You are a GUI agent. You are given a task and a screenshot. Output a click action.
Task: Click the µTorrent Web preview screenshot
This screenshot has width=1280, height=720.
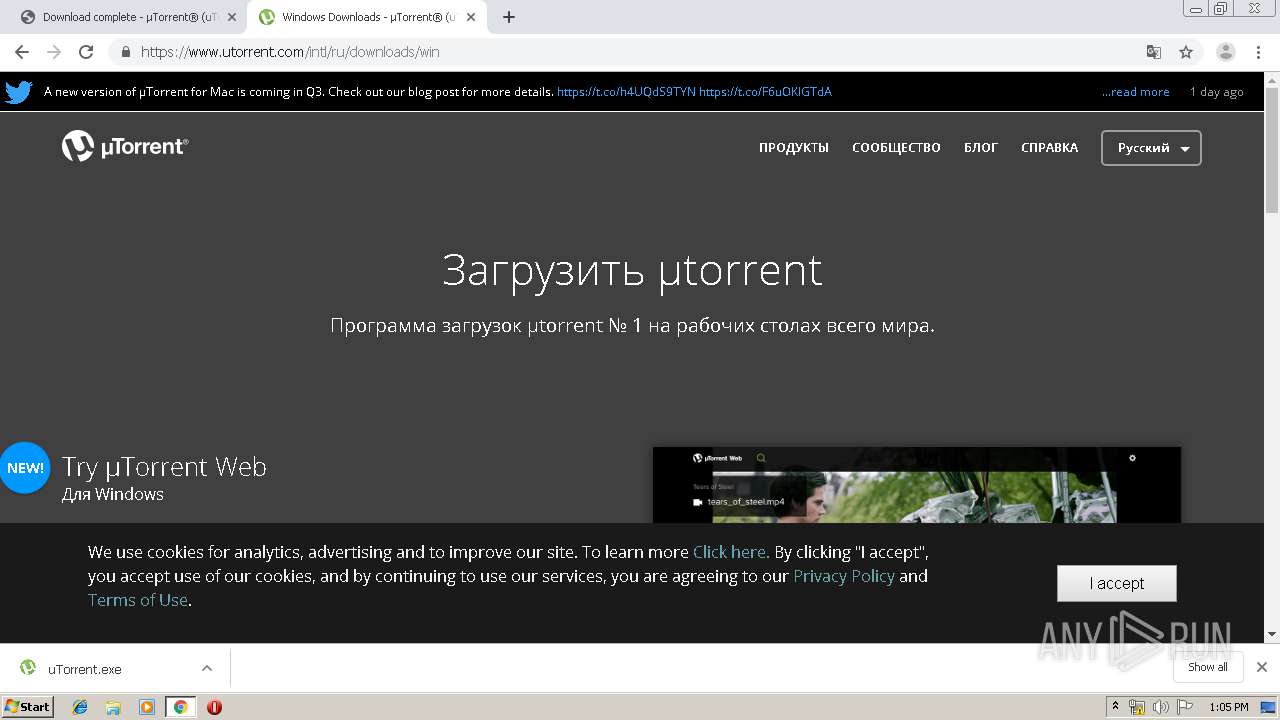pyautogui.click(x=917, y=485)
